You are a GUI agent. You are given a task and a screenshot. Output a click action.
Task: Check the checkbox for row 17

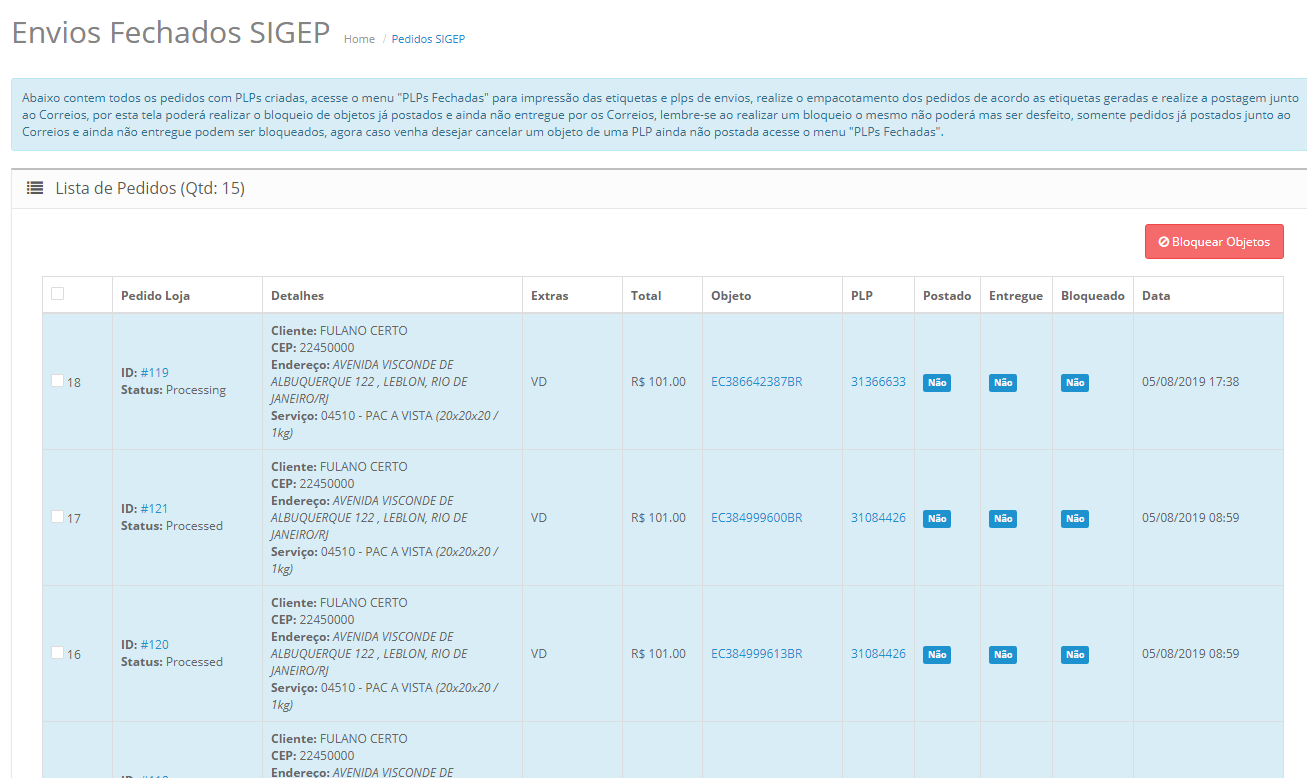point(58,517)
